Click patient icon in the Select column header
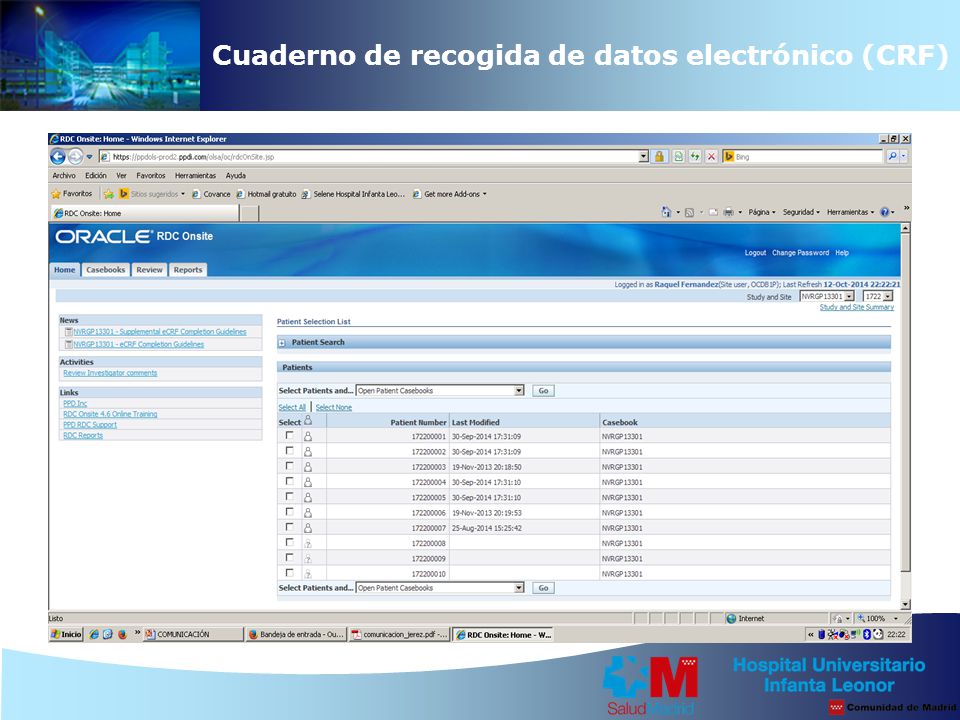Screen dimensions: 960x720 pyautogui.click(x=308, y=420)
